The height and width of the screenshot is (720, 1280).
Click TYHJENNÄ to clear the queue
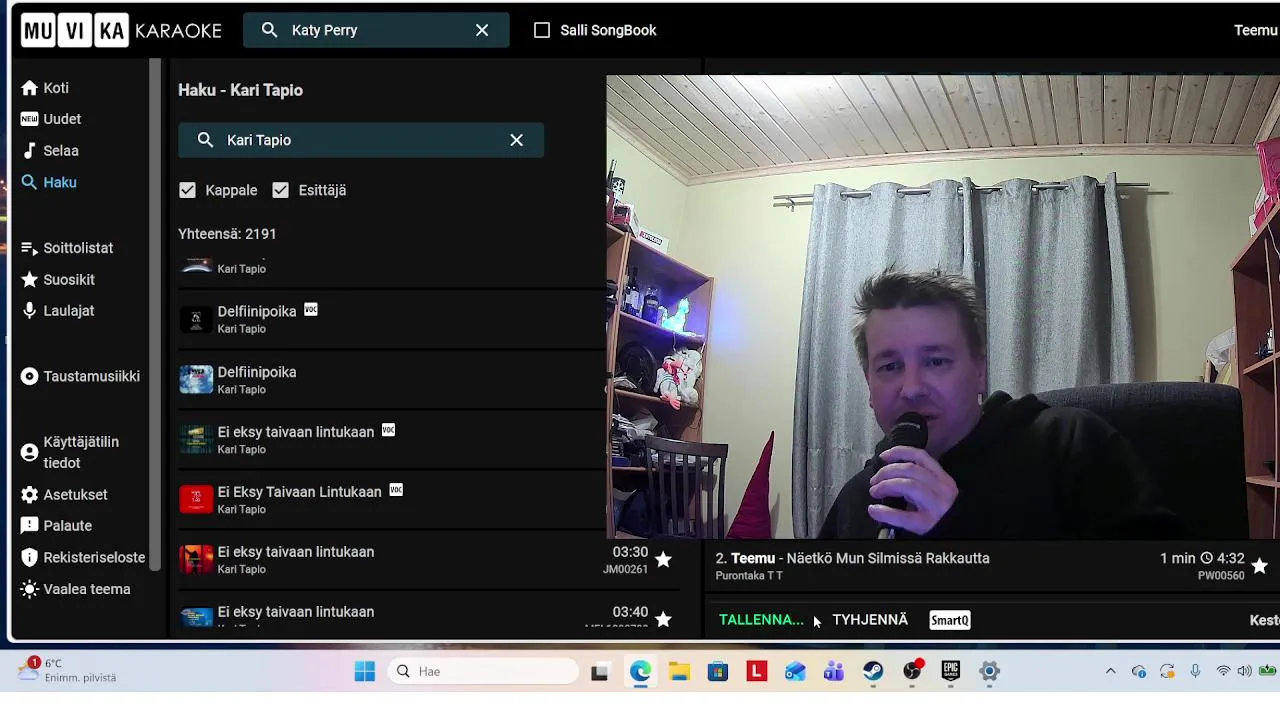(870, 620)
